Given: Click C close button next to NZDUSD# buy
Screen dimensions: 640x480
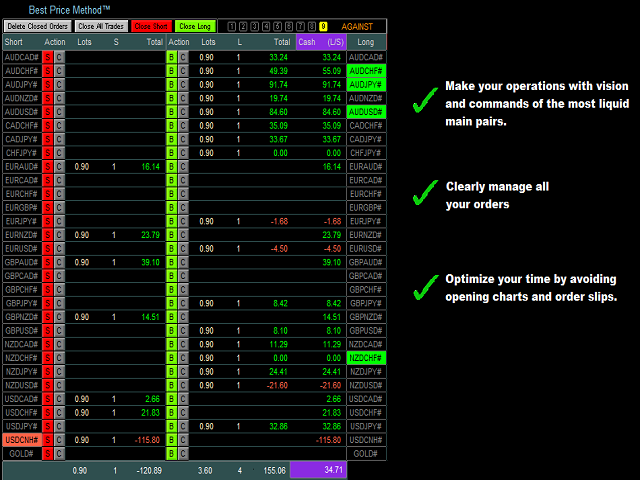Looking at the screenshot, I should (183, 385).
